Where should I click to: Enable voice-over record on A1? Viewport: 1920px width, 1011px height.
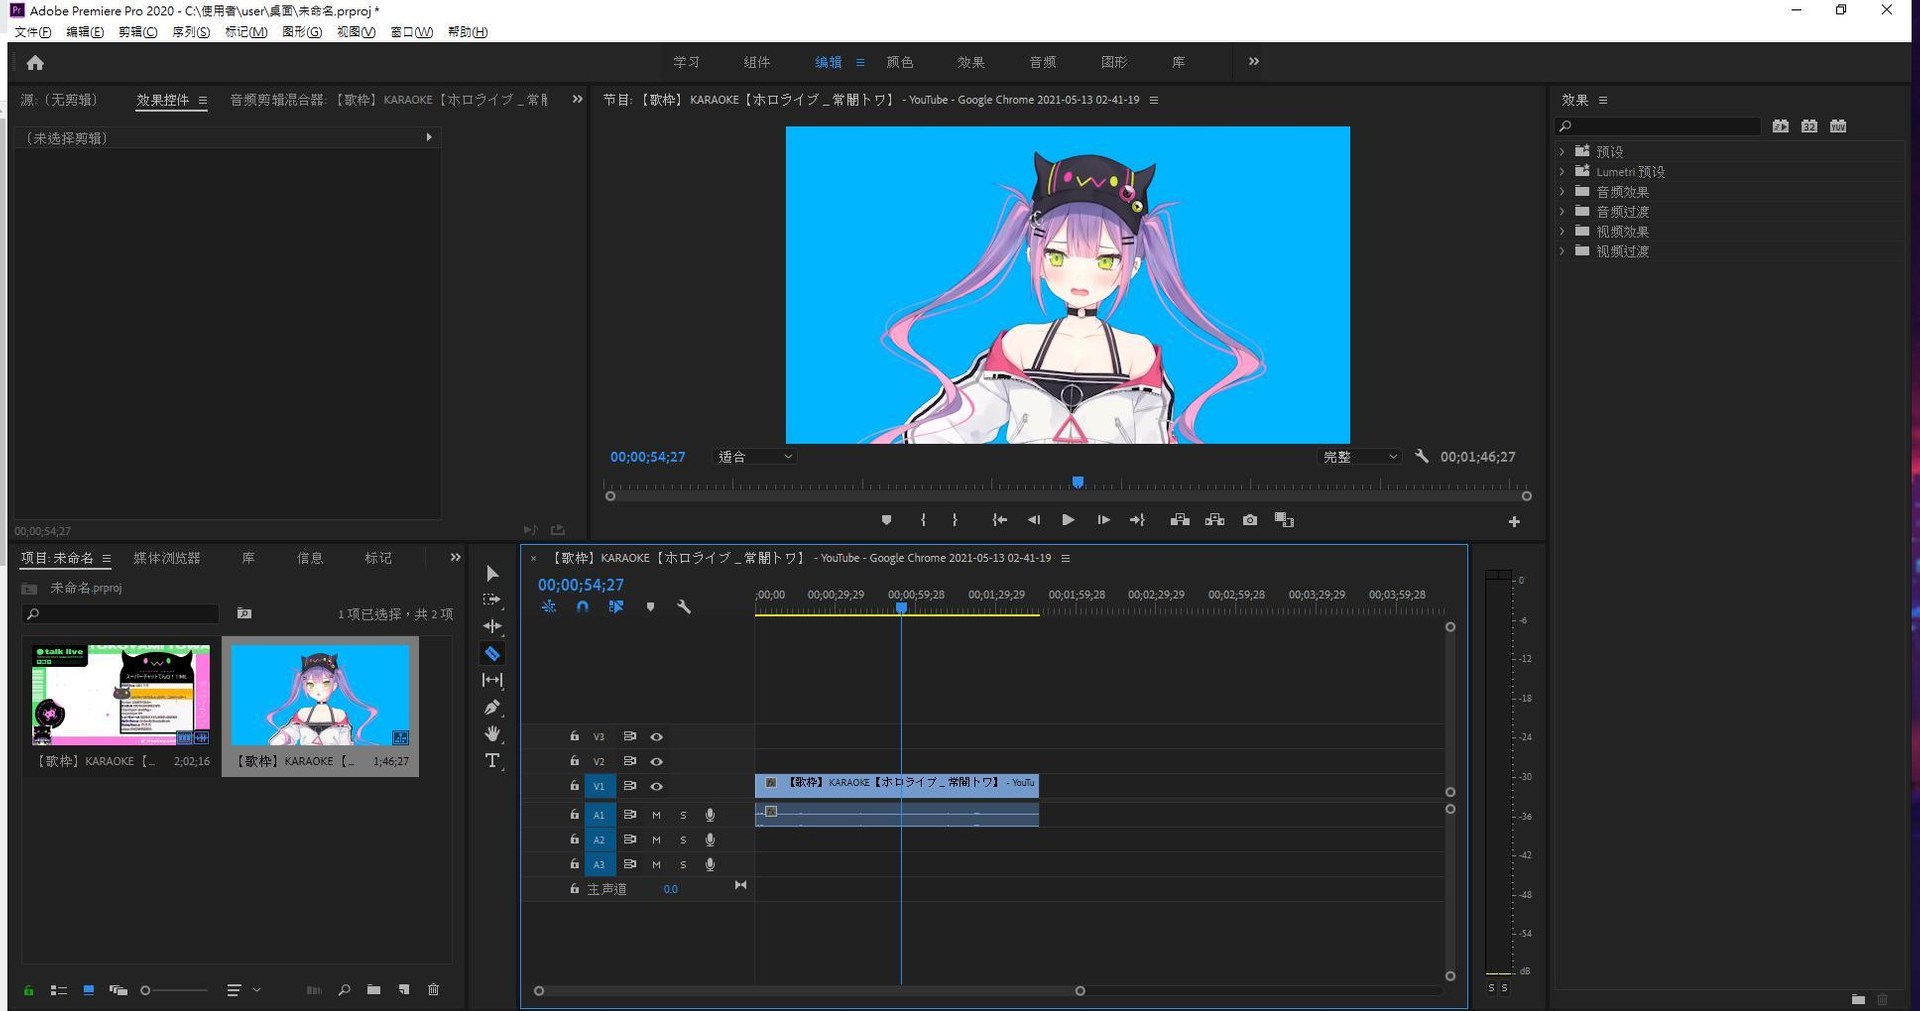(710, 815)
